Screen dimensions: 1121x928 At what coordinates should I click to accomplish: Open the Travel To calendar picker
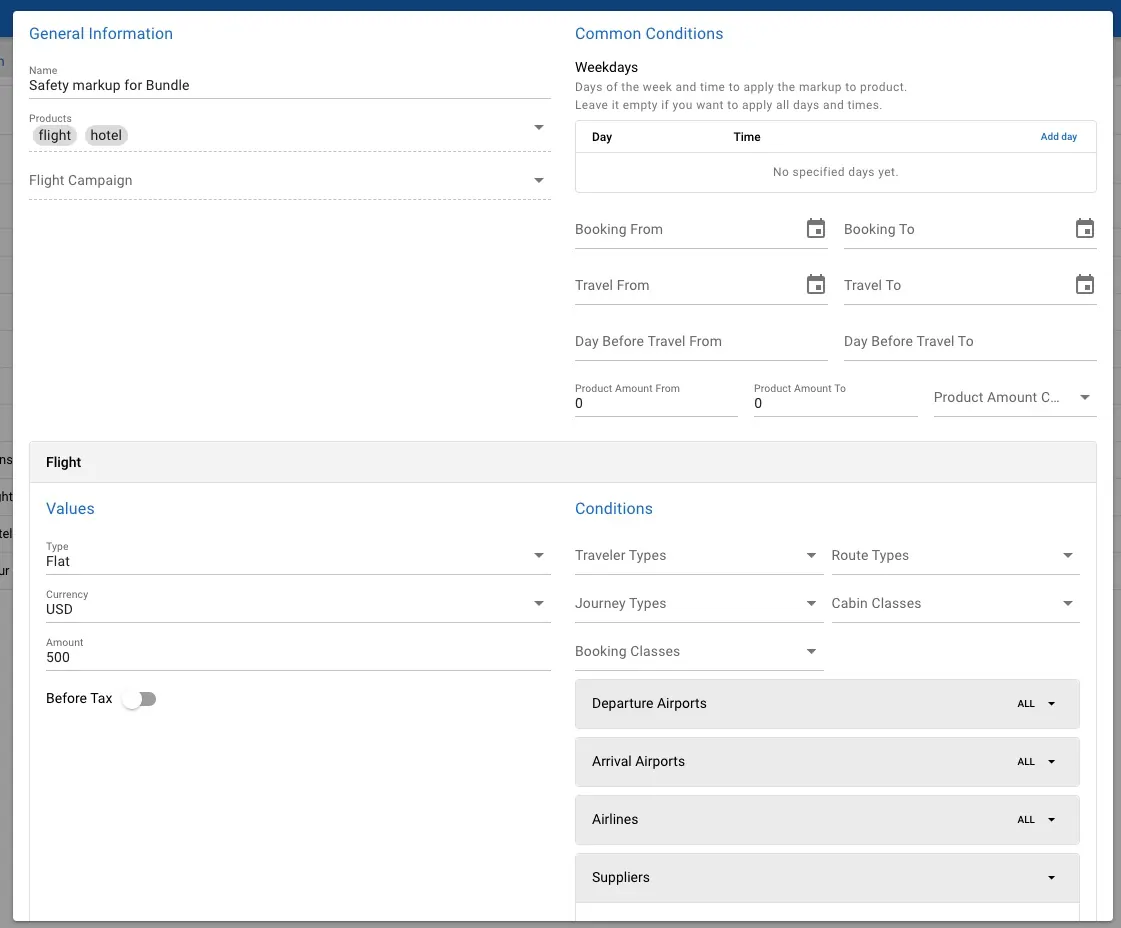tap(1085, 285)
